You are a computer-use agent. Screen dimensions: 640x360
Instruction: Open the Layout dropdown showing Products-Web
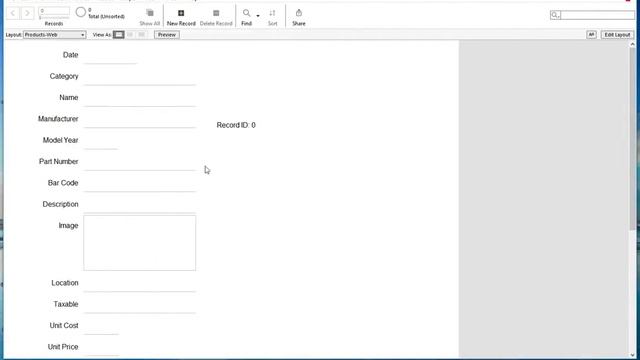click(55, 35)
